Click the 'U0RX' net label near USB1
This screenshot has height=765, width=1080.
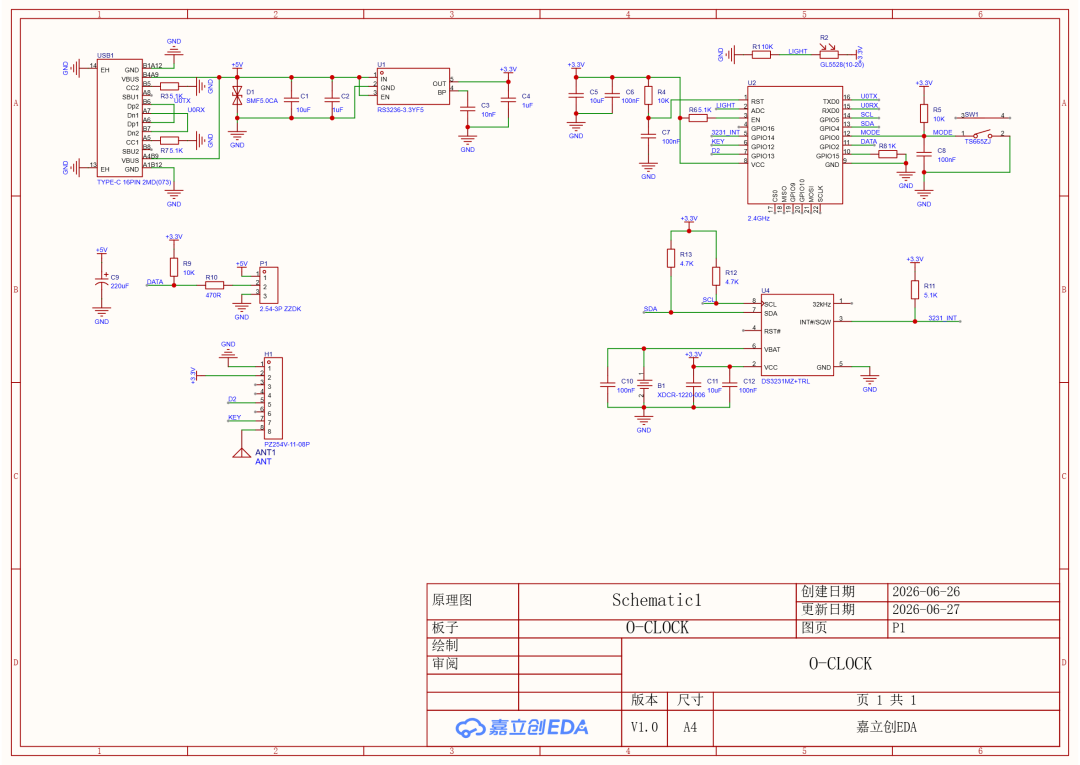click(x=196, y=109)
